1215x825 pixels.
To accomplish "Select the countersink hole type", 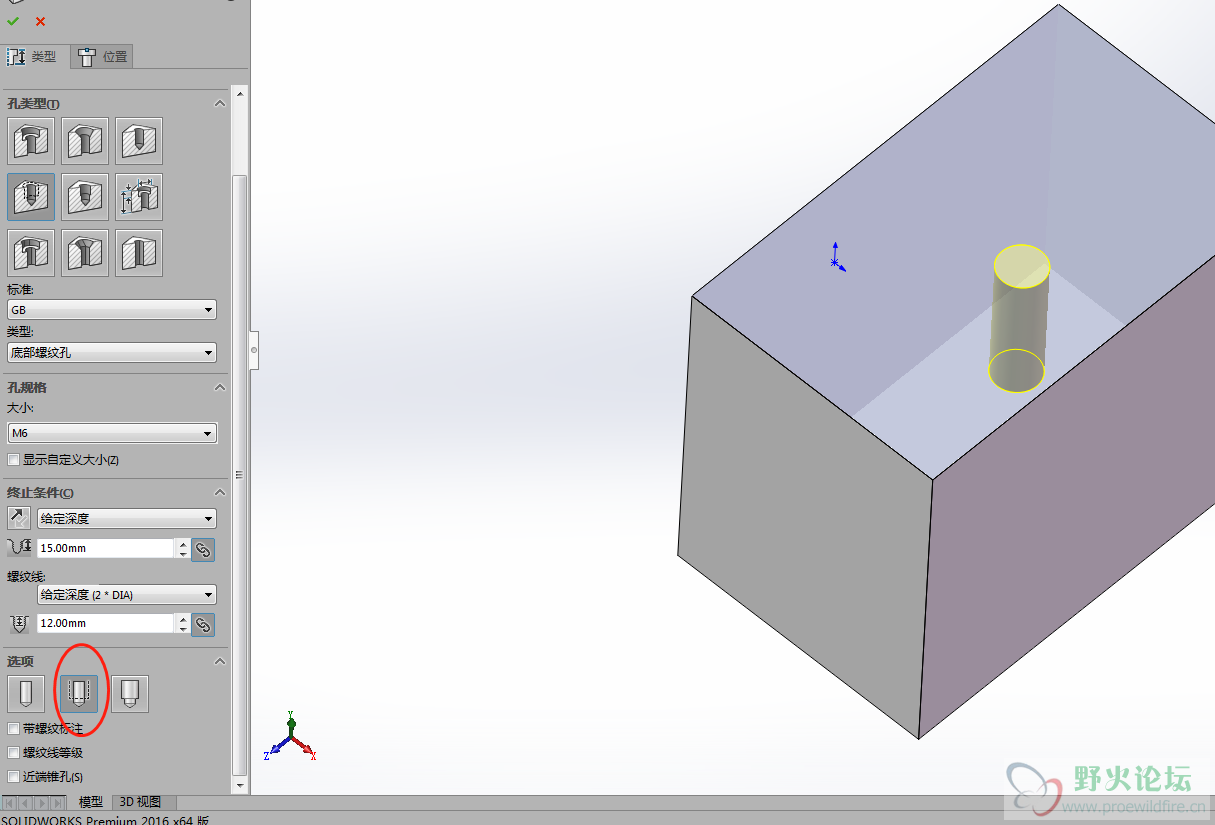I will click(85, 141).
